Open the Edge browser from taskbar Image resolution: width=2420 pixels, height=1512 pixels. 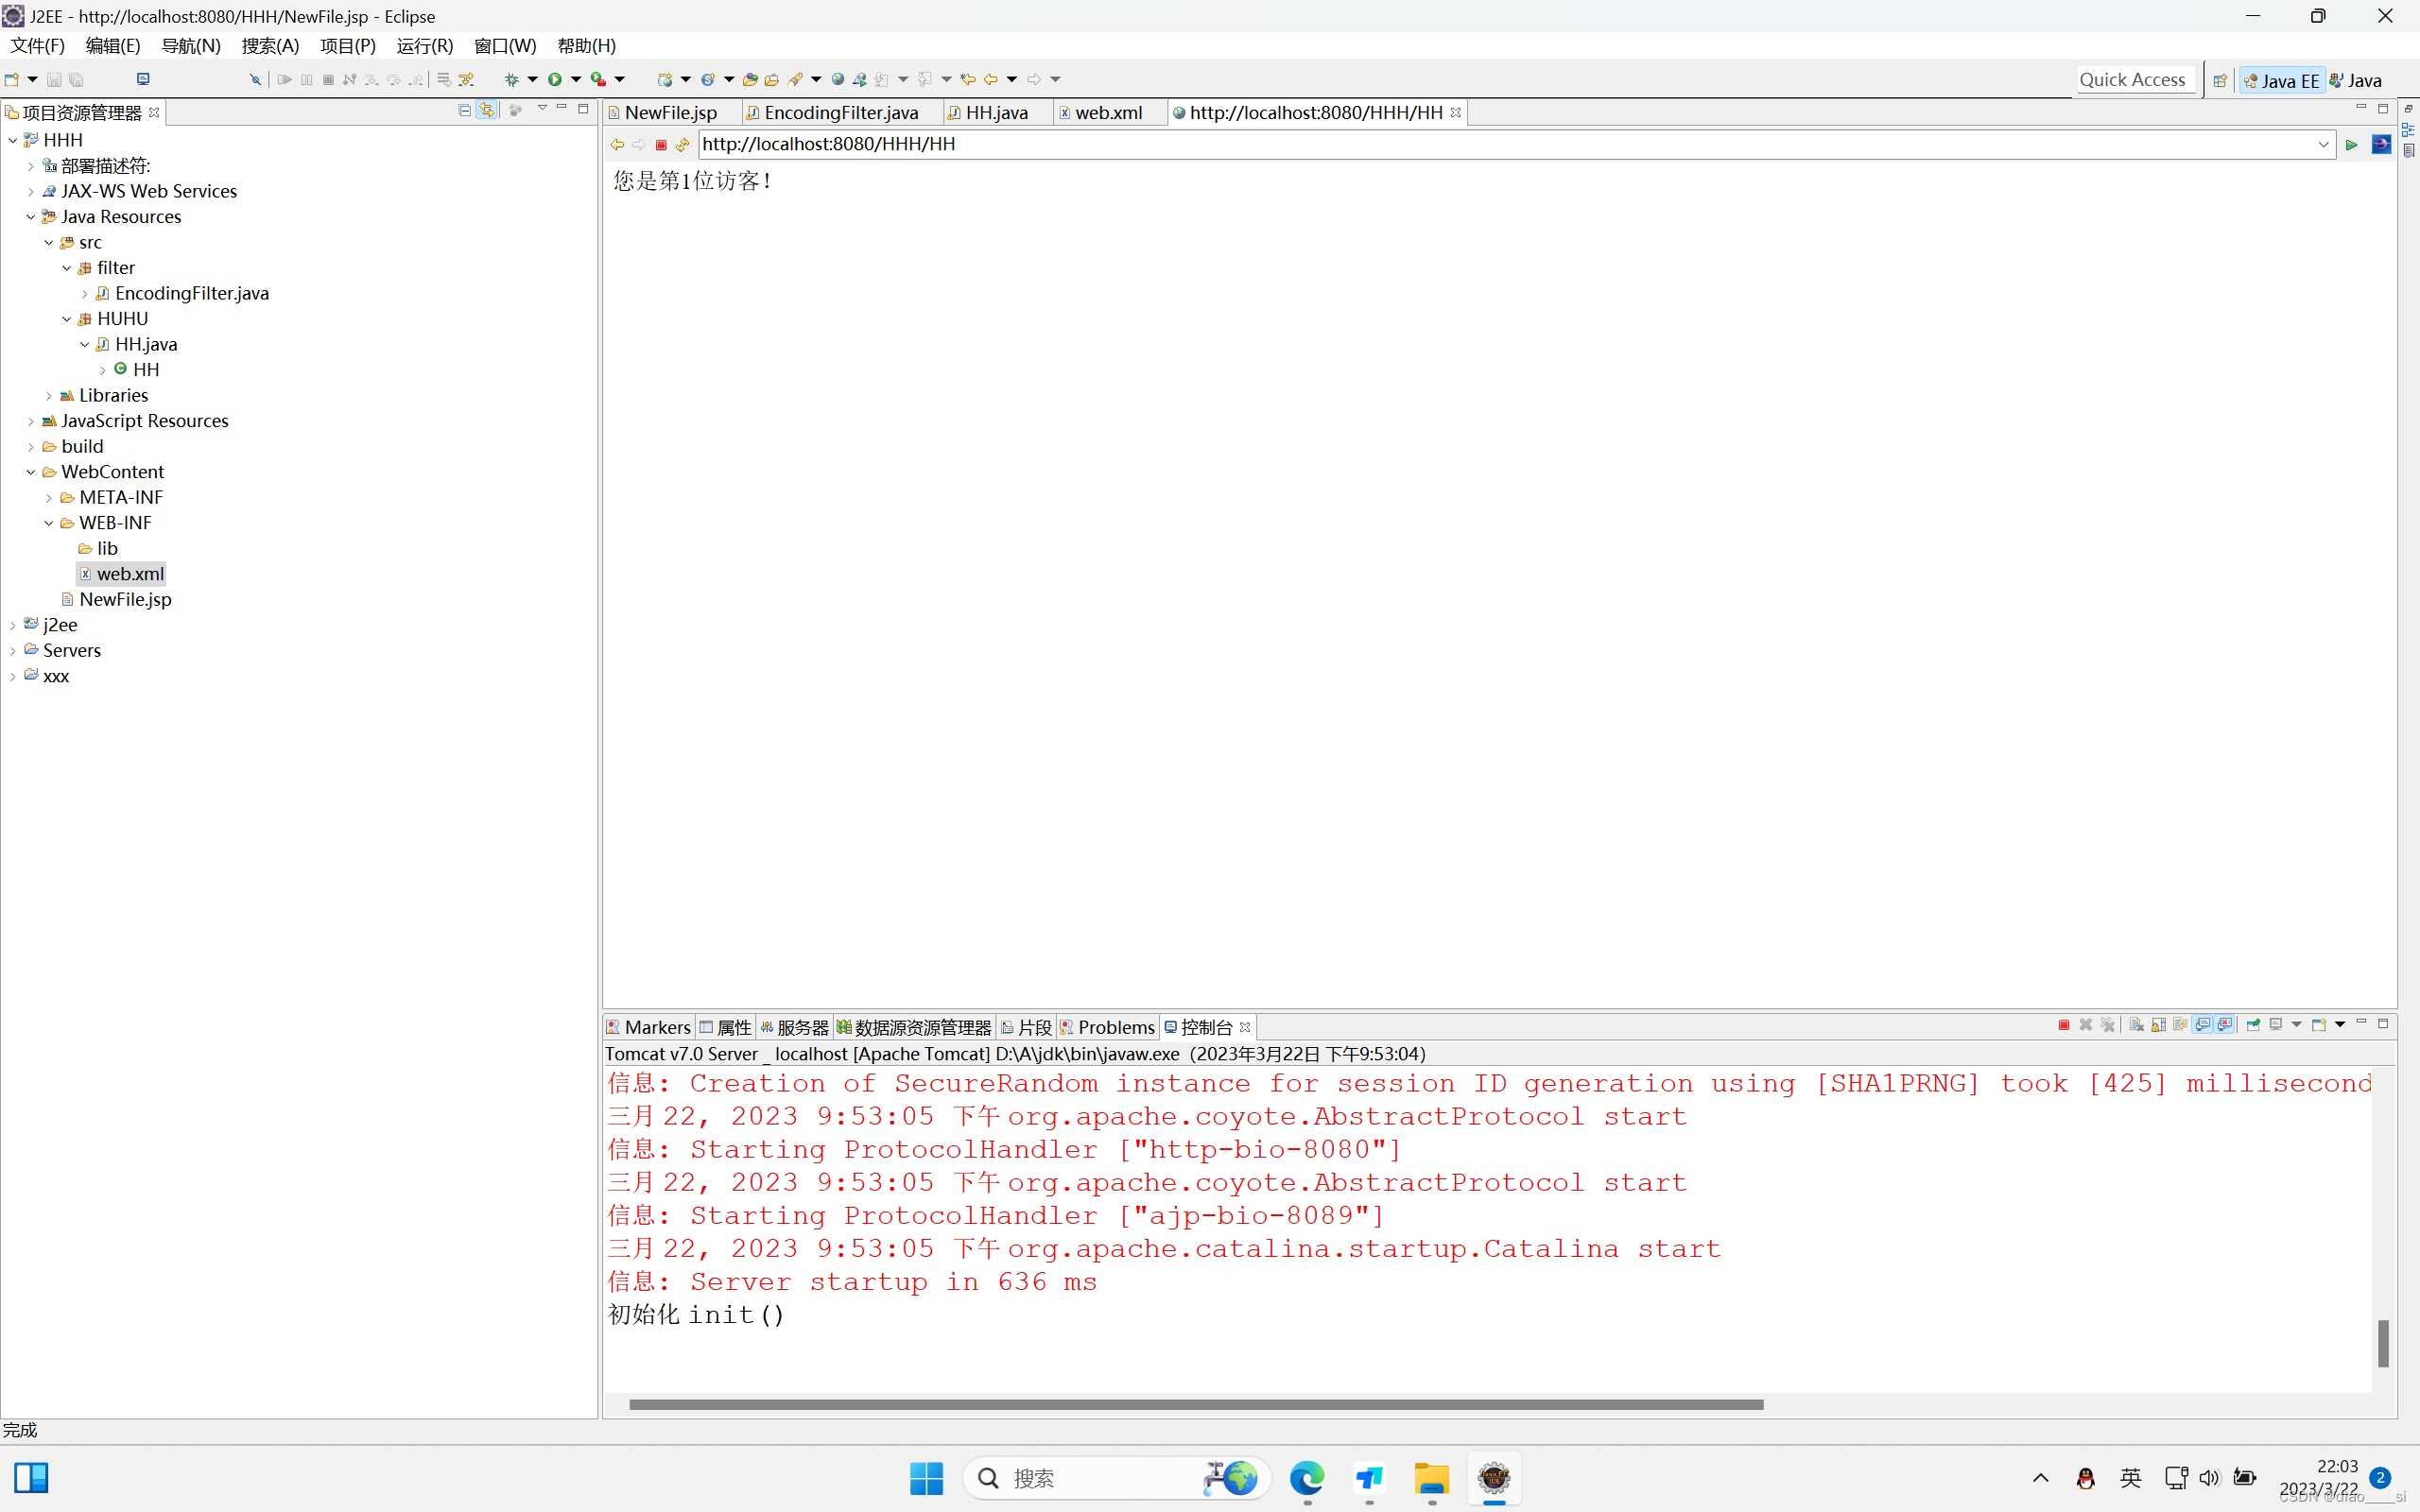(1306, 1477)
